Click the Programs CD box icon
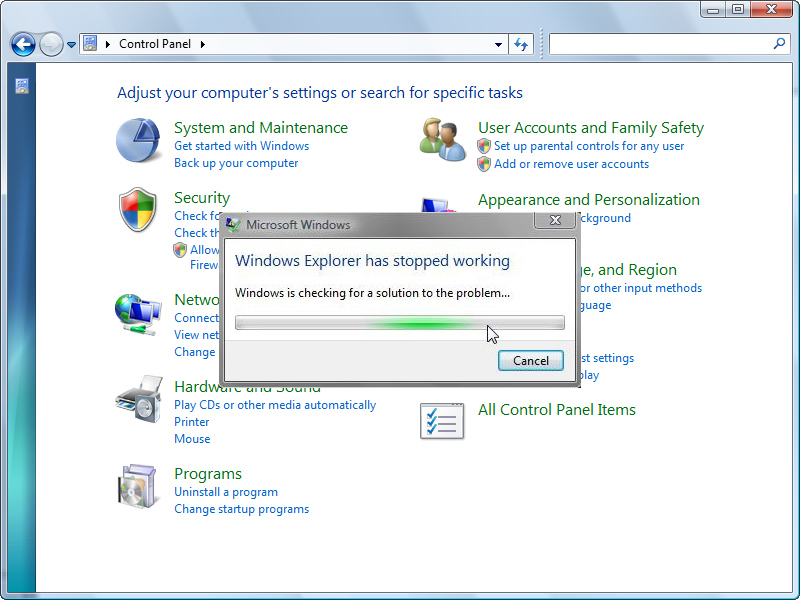Image resolution: width=800 pixels, height=600 pixels. pos(136,486)
